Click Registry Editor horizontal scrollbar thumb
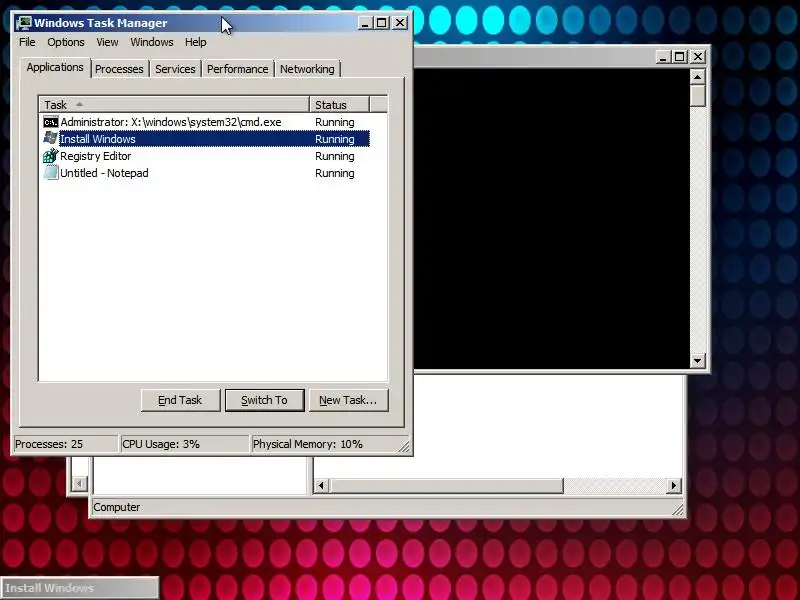The width and height of the screenshot is (800, 600). (446, 486)
